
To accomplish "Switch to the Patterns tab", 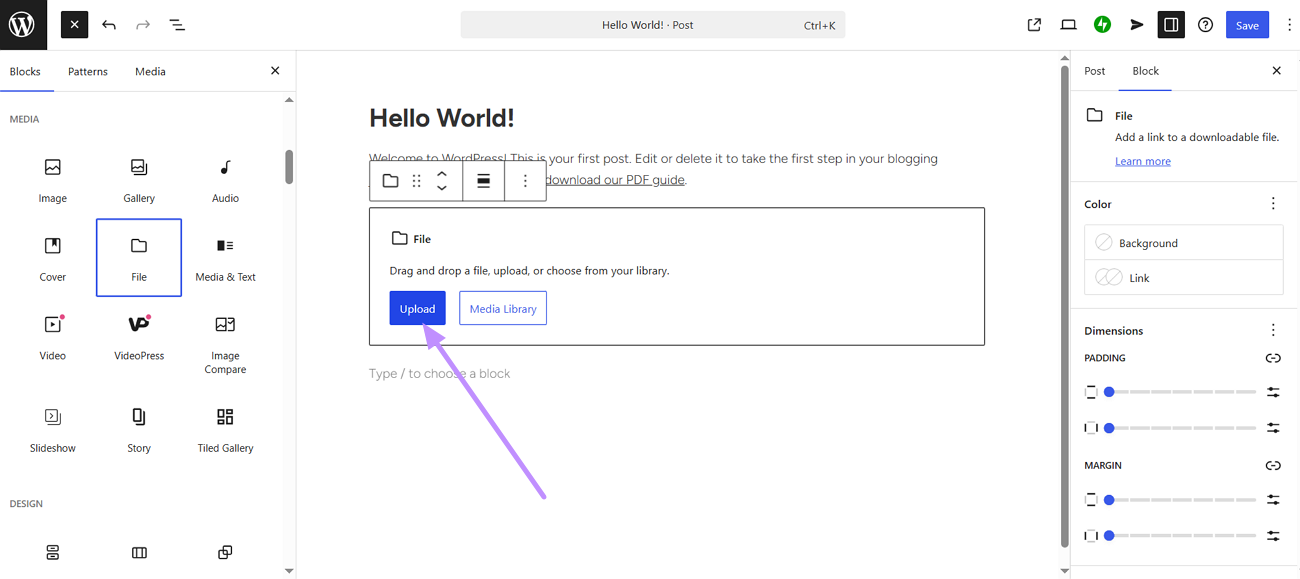I will pyautogui.click(x=87, y=71).
